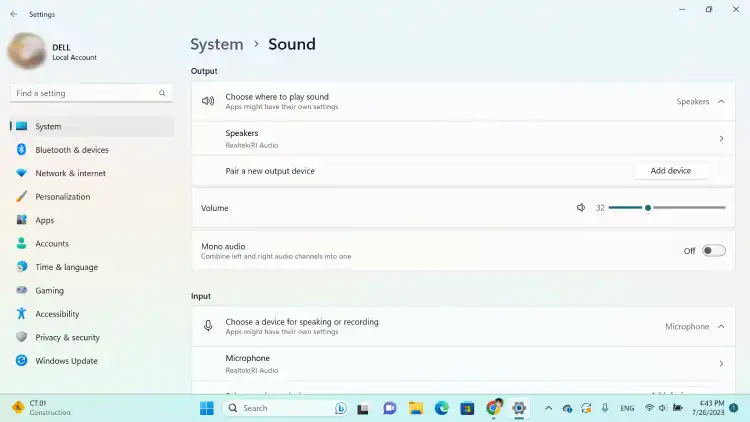
Task: Open Time & language settings
Action: pyautogui.click(x=92, y=267)
